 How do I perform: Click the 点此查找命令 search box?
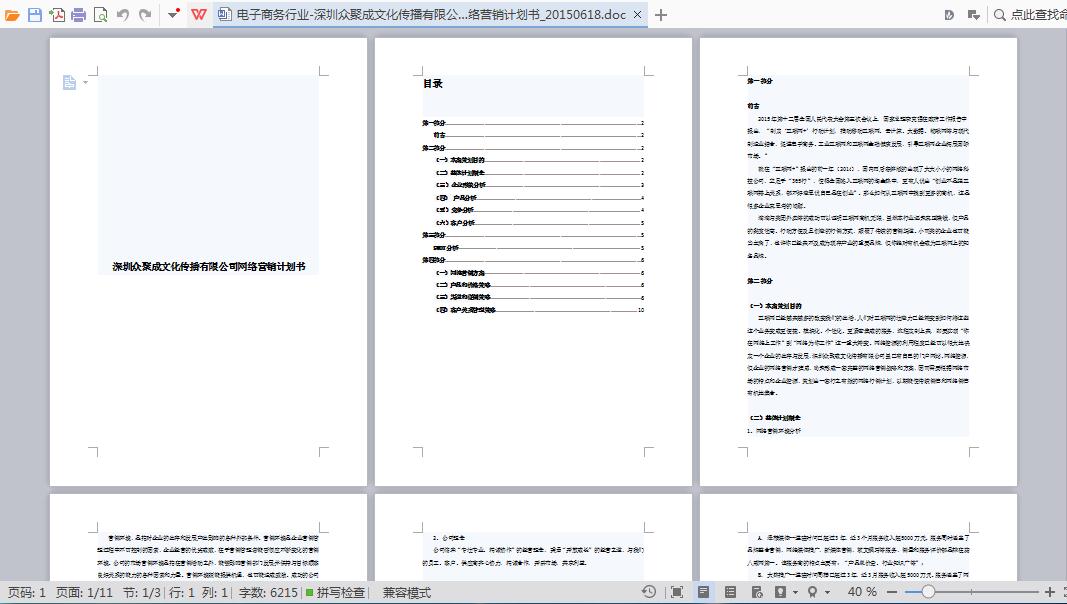click(x=1030, y=14)
